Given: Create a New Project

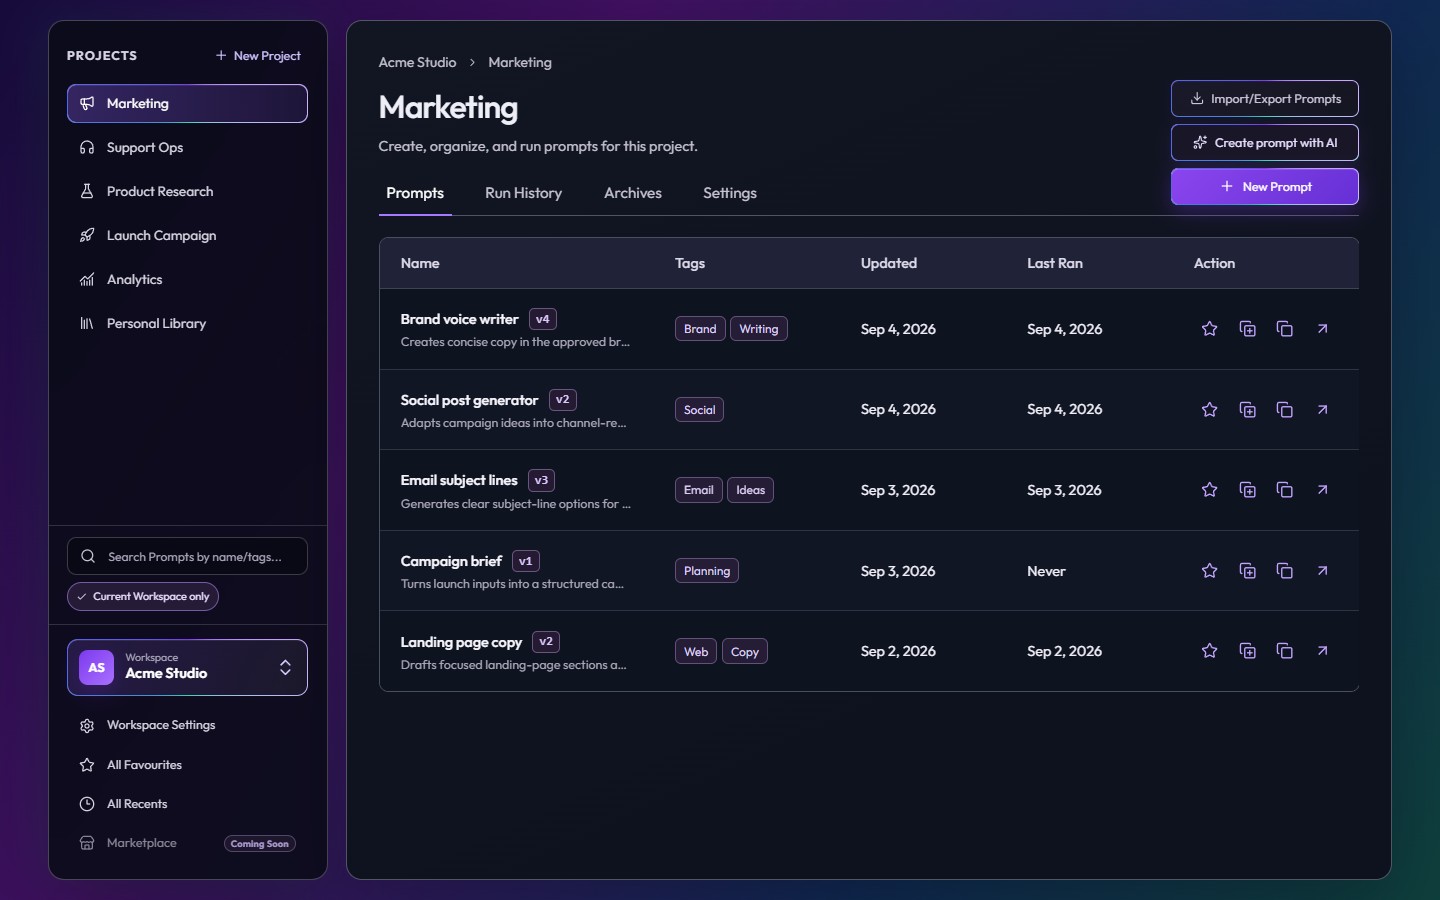Looking at the screenshot, I should 258,56.
